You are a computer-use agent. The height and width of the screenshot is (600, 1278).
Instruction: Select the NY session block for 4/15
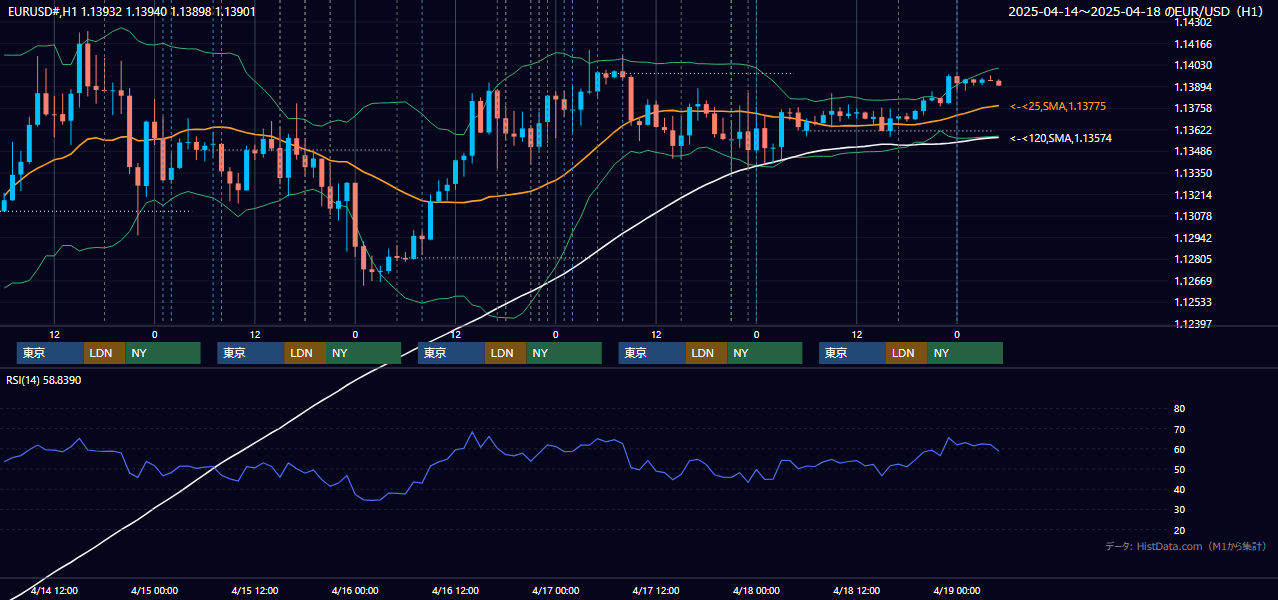pos(364,353)
